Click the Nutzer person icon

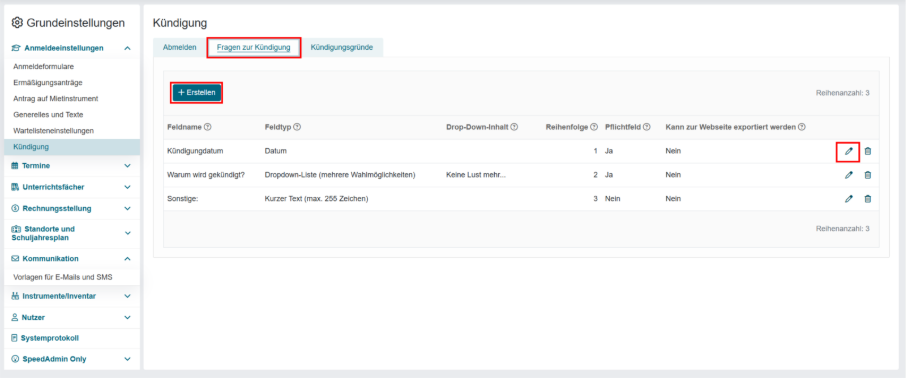tap(15, 317)
